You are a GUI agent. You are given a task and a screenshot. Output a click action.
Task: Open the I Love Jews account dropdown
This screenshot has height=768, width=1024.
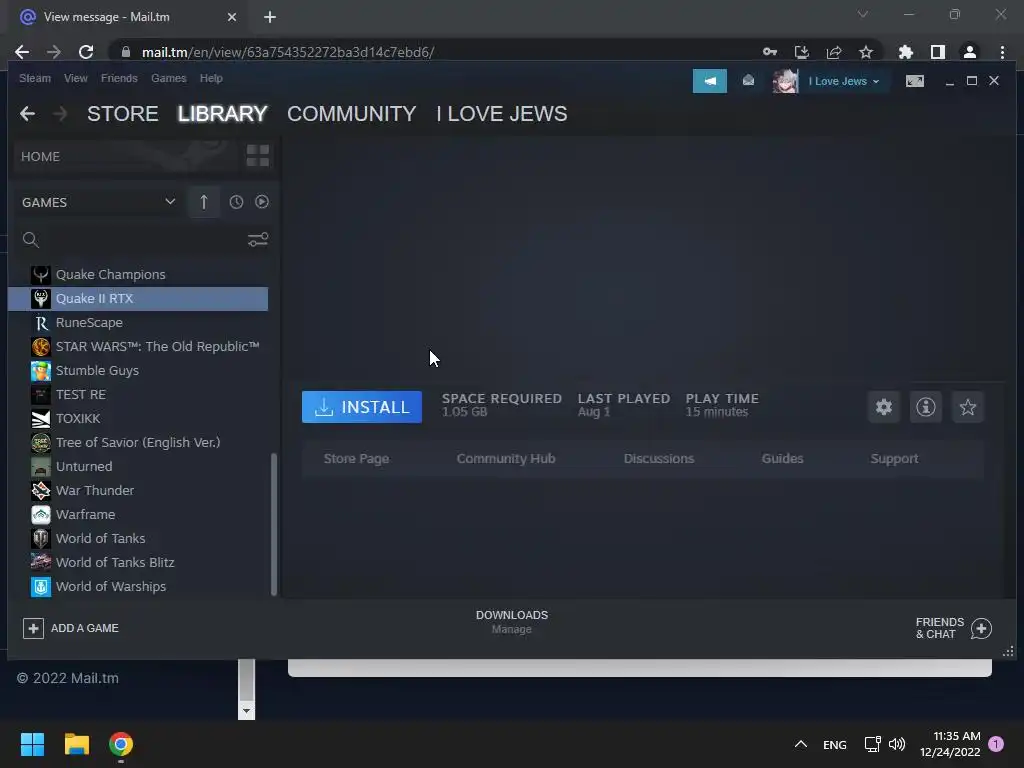click(x=844, y=81)
